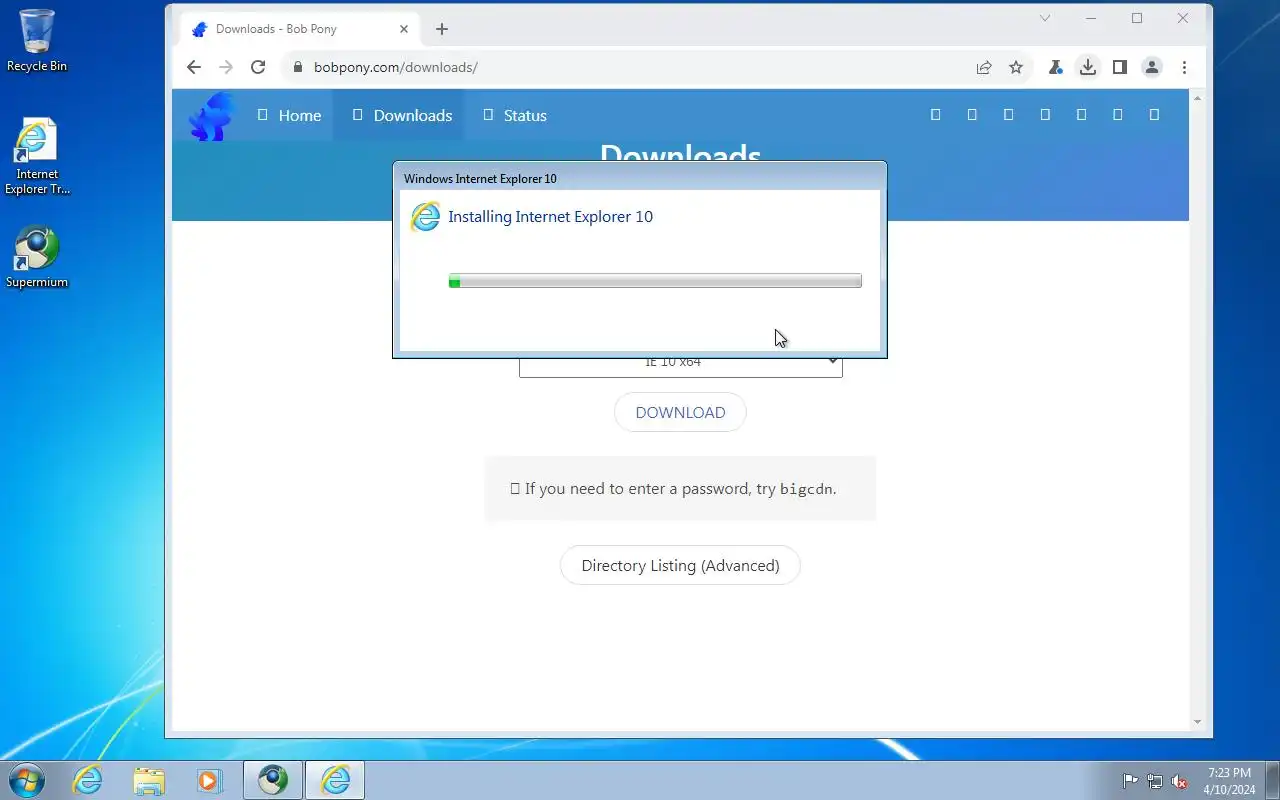Open the Internet Explorer desktop shortcut
The height and width of the screenshot is (800, 1280).
point(37,156)
